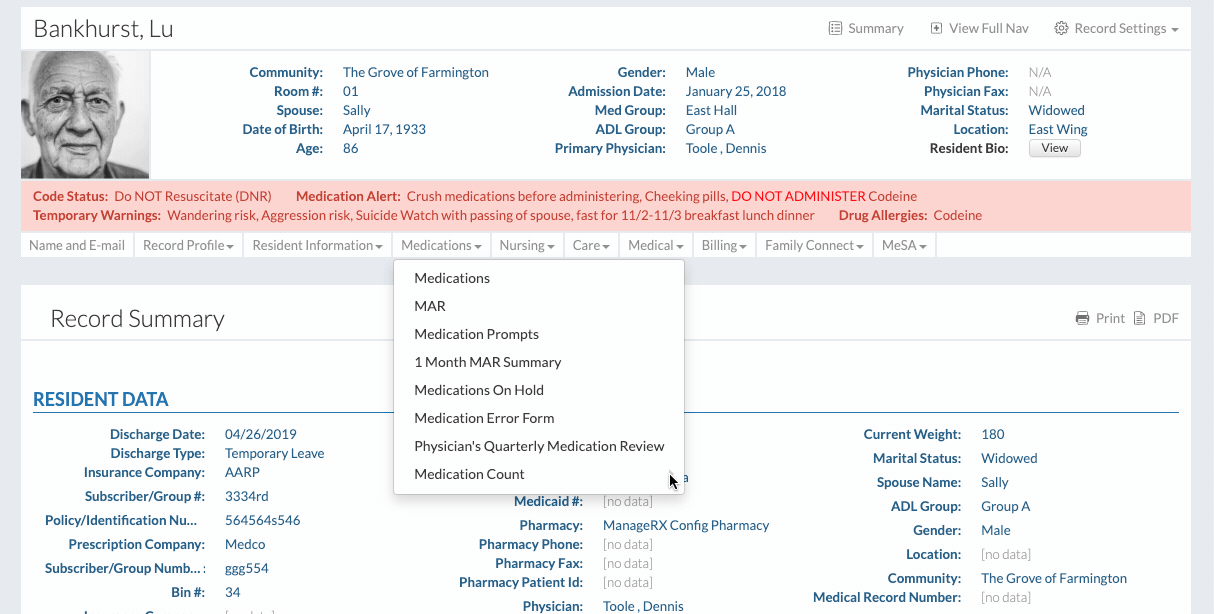
Task: Choose Medication Error Form menu entry
Action: pyautogui.click(x=484, y=418)
